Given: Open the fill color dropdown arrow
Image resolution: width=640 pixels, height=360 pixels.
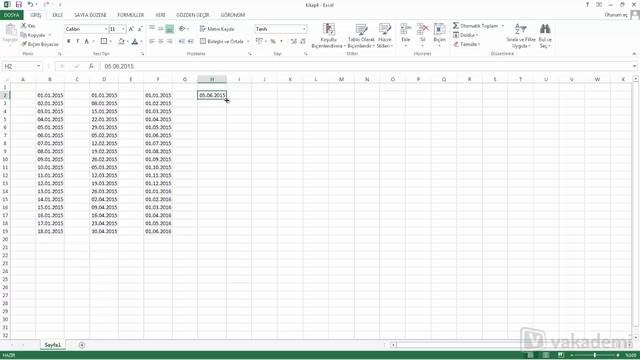Looking at the screenshot, I should (128, 41).
